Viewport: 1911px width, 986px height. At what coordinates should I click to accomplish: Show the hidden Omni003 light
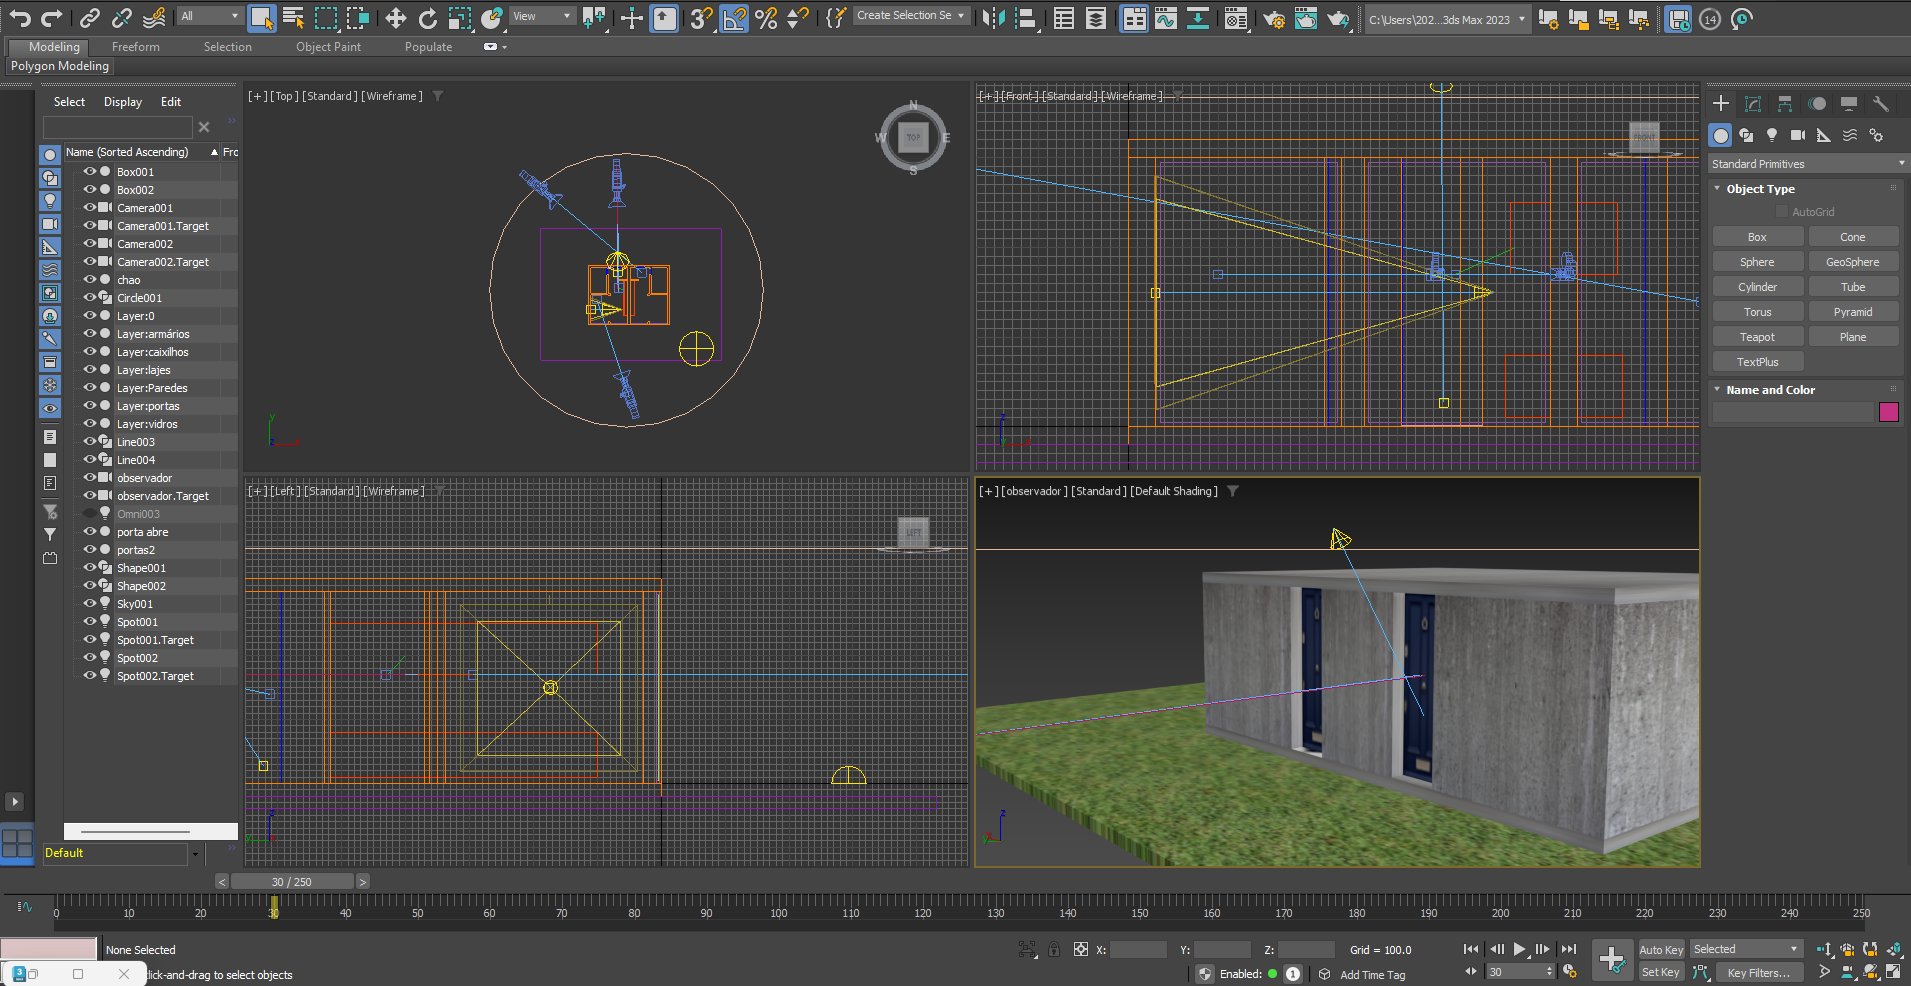coord(89,514)
